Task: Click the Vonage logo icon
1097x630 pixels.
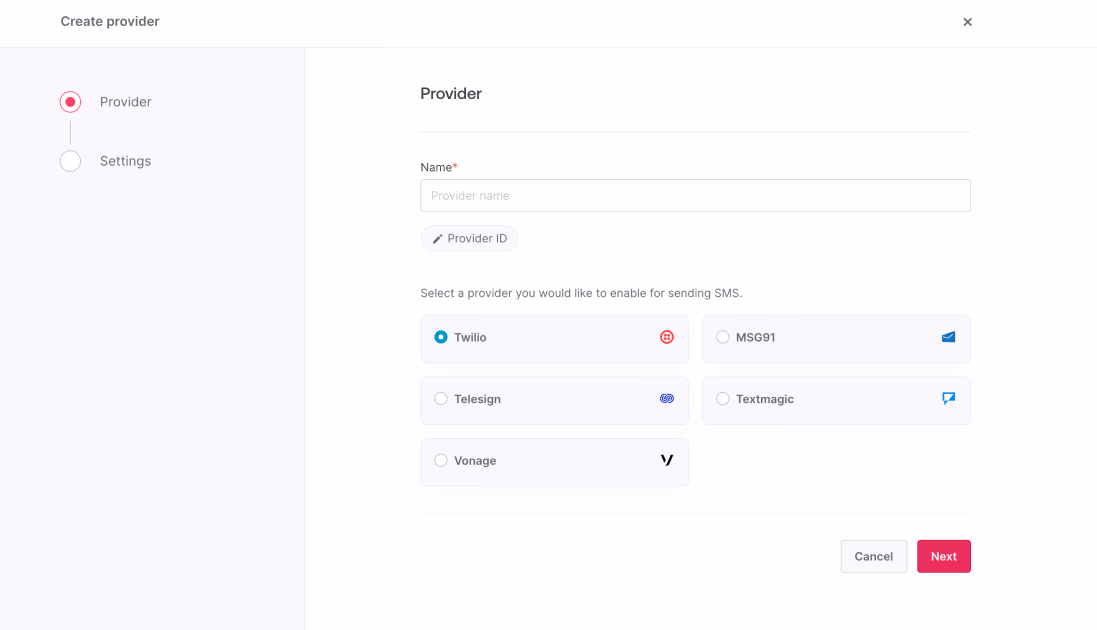Action: [667, 460]
